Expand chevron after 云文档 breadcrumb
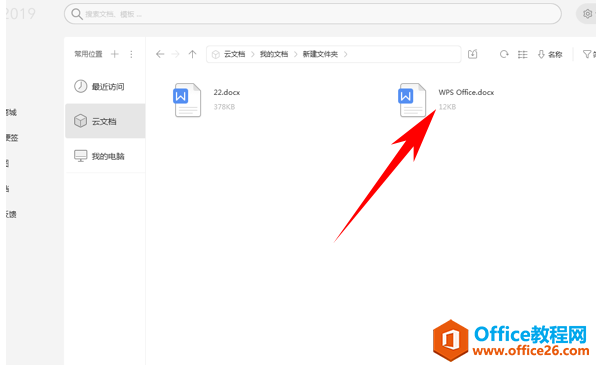The height and width of the screenshot is (368, 596). click(252, 54)
